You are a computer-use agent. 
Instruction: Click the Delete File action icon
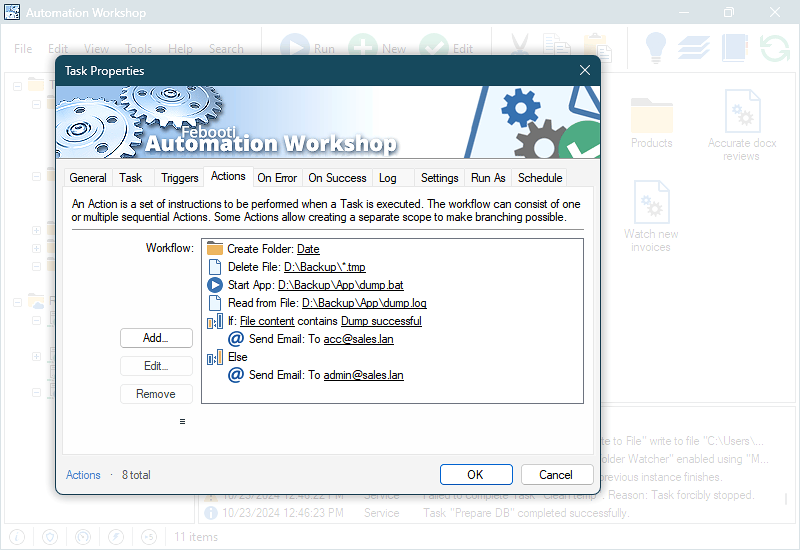(x=215, y=267)
